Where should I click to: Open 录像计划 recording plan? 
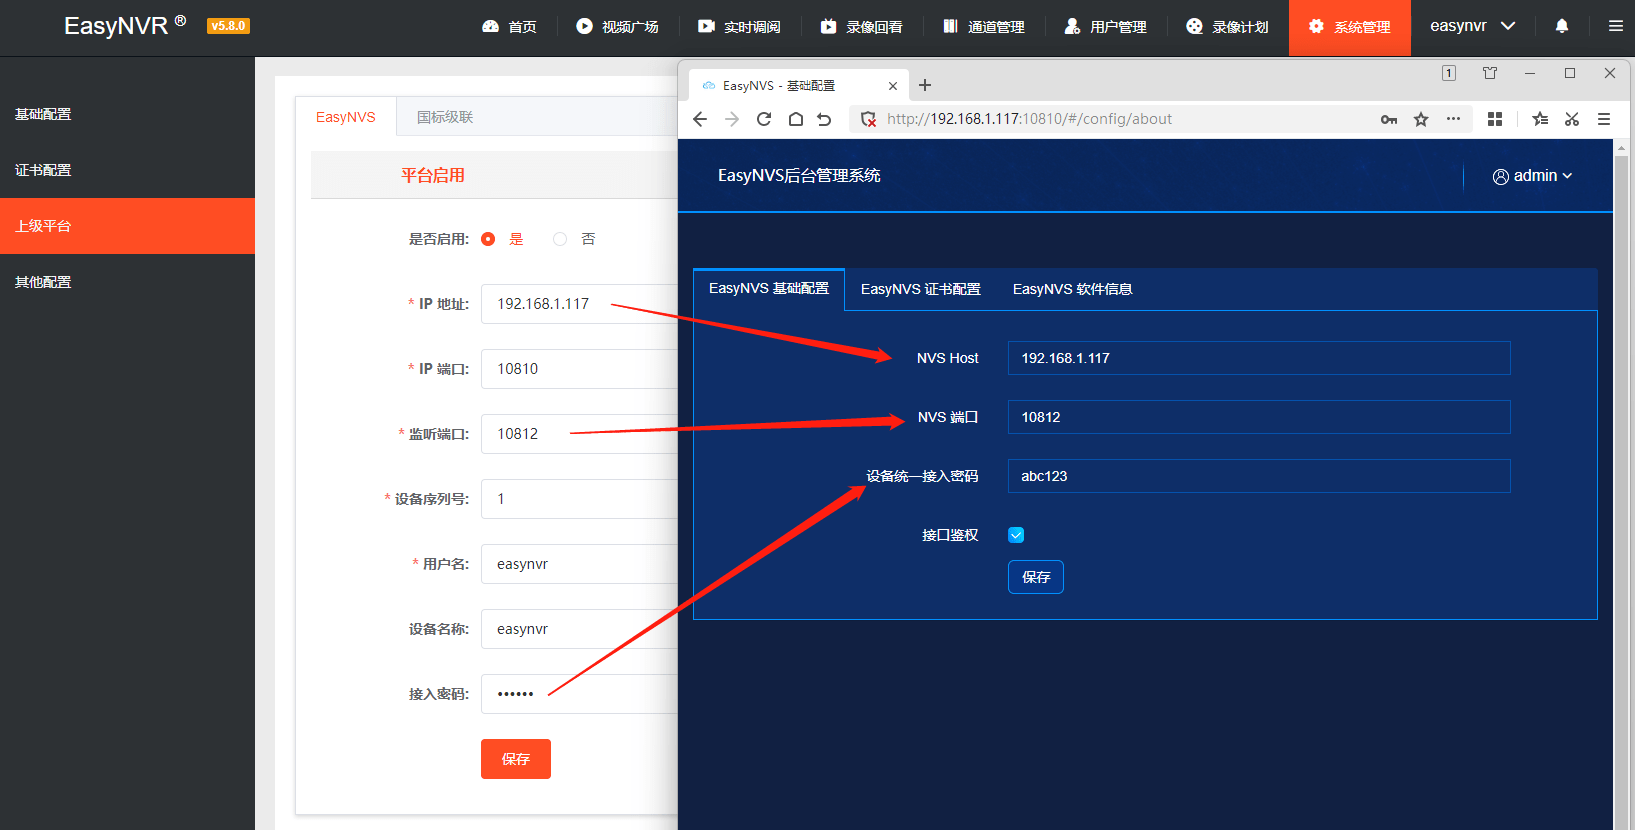[1227, 27]
